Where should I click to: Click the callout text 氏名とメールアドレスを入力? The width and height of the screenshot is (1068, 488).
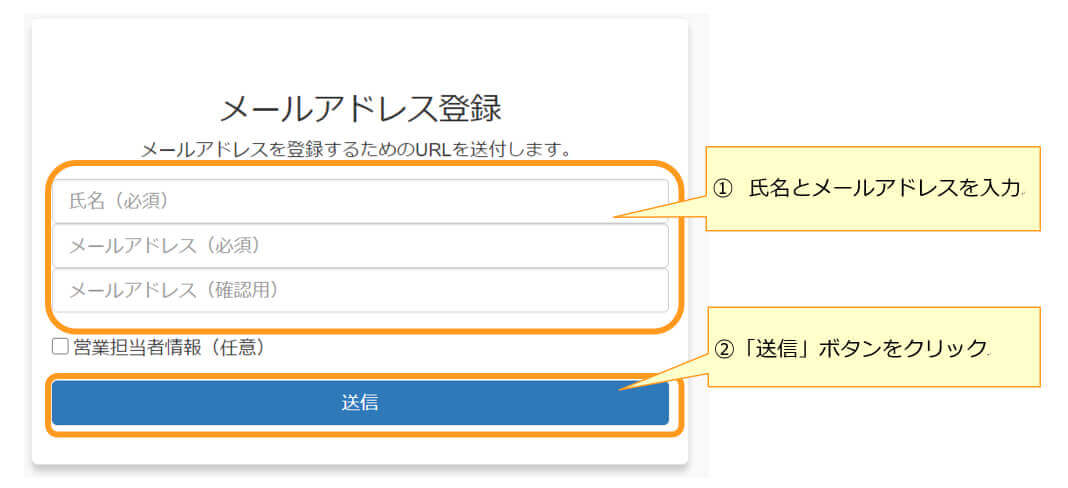(884, 189)
